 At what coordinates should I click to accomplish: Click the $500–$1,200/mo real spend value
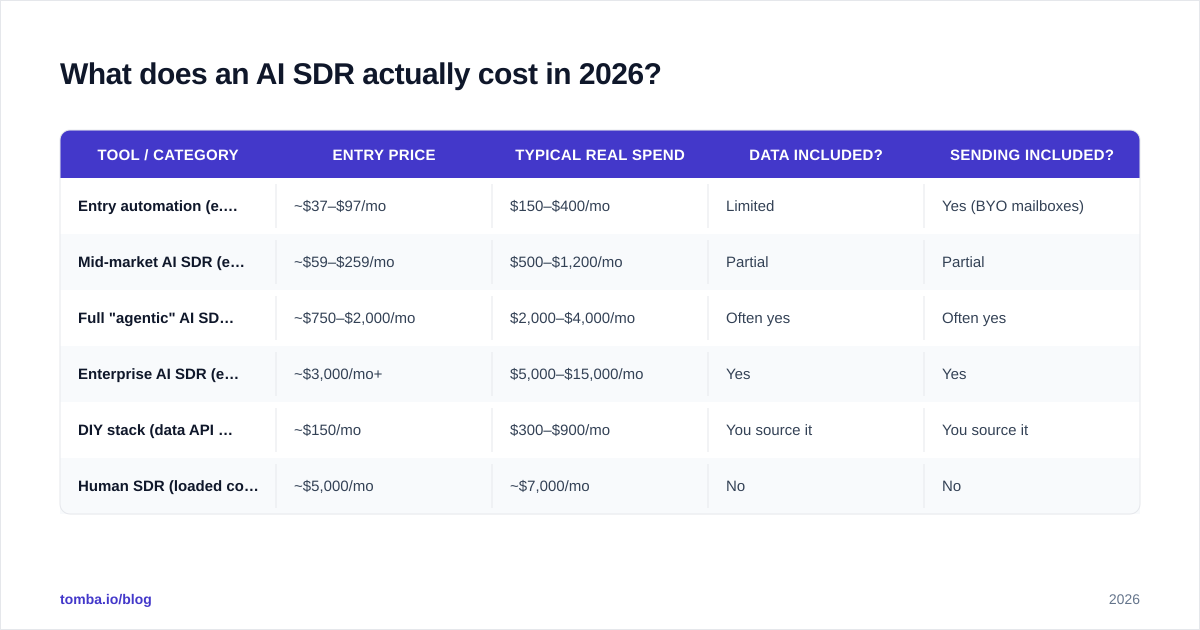click(x=566, y=262)
